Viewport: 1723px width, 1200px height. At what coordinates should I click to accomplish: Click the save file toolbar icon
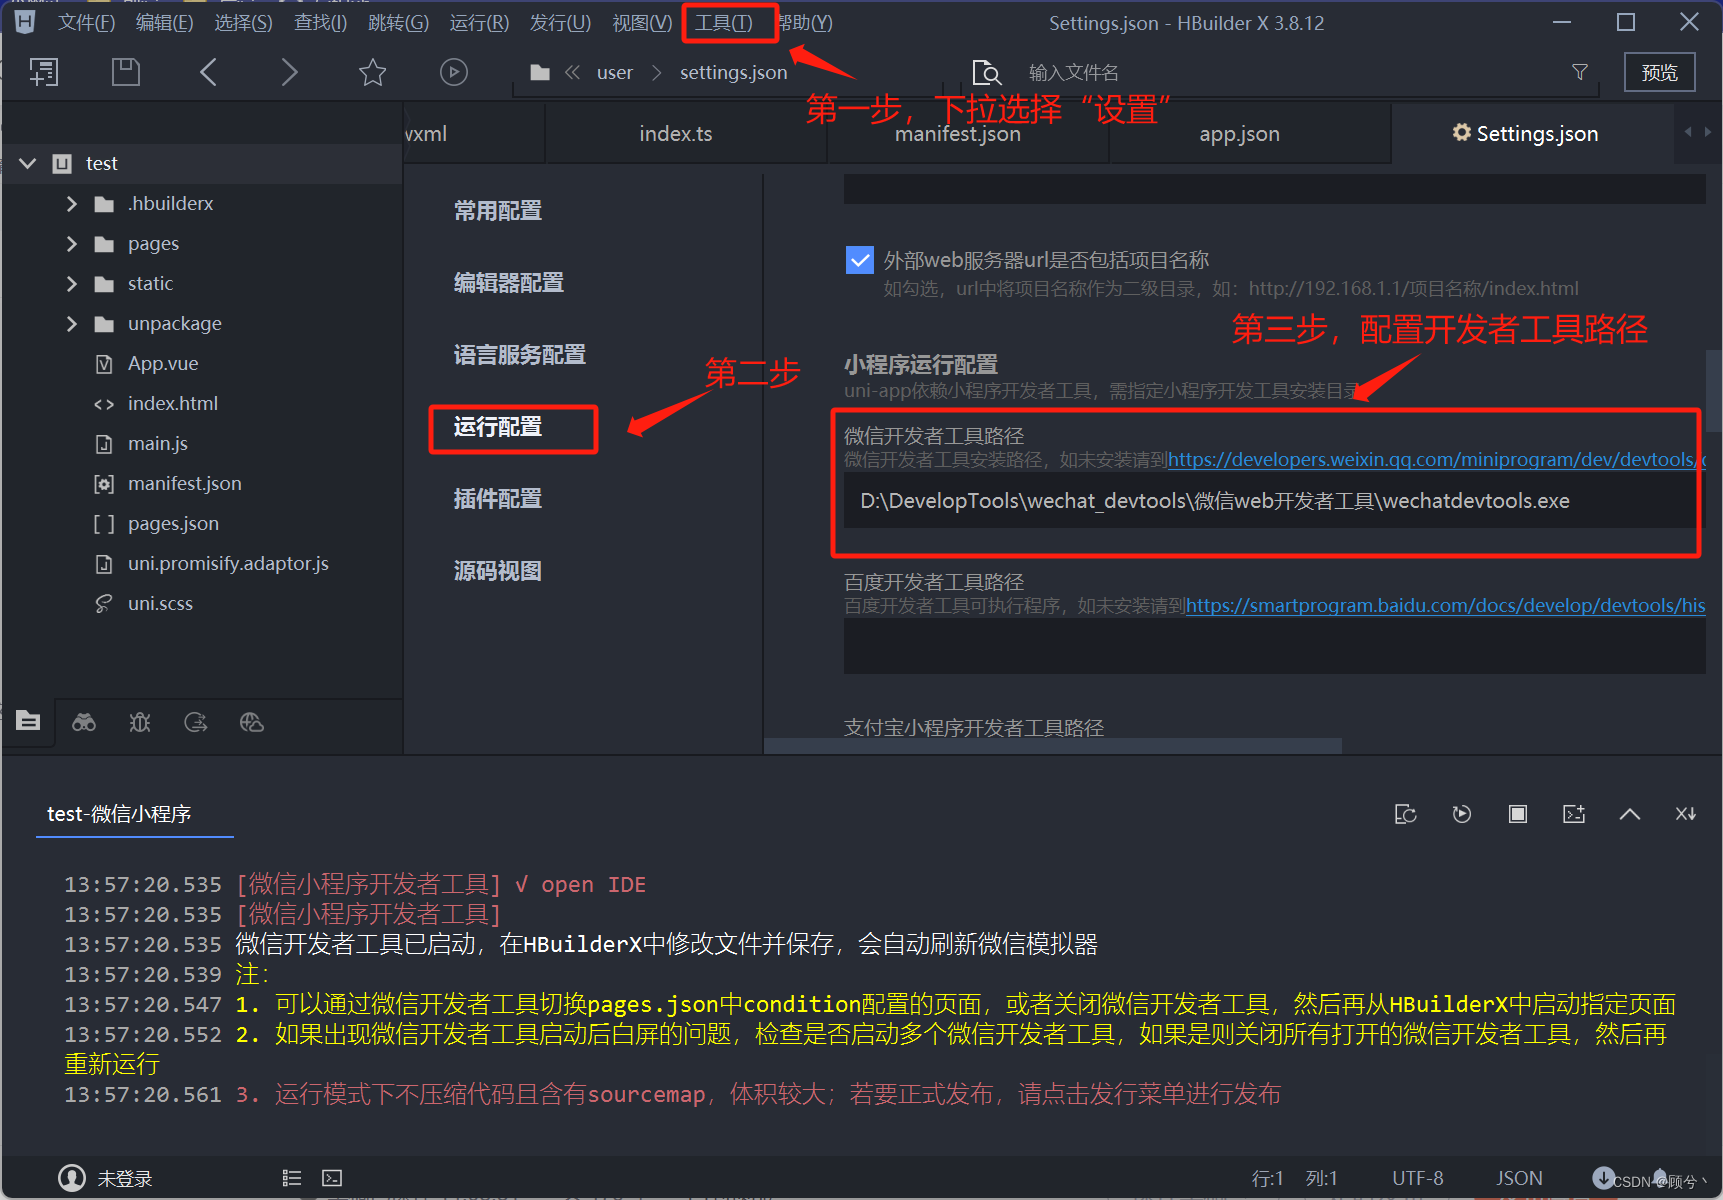coord(126,72)
